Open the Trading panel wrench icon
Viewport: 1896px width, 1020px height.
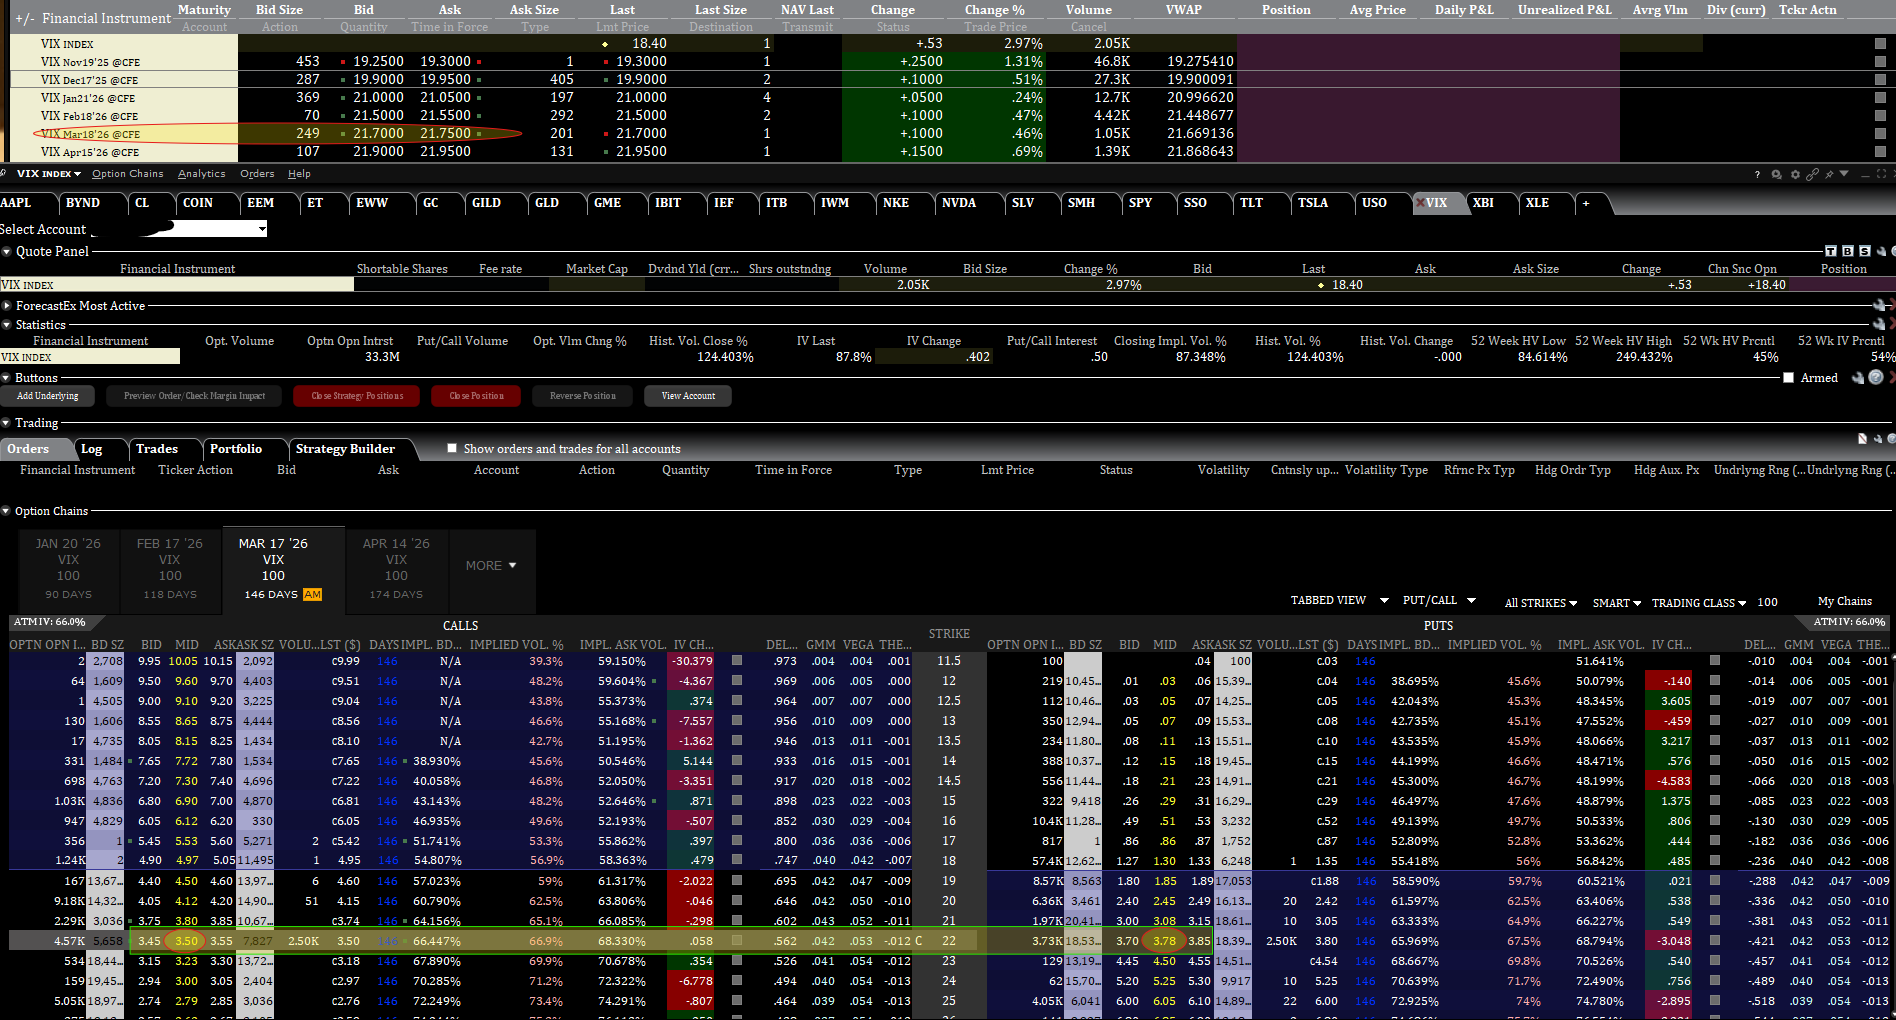click(x=1878, y=439)
